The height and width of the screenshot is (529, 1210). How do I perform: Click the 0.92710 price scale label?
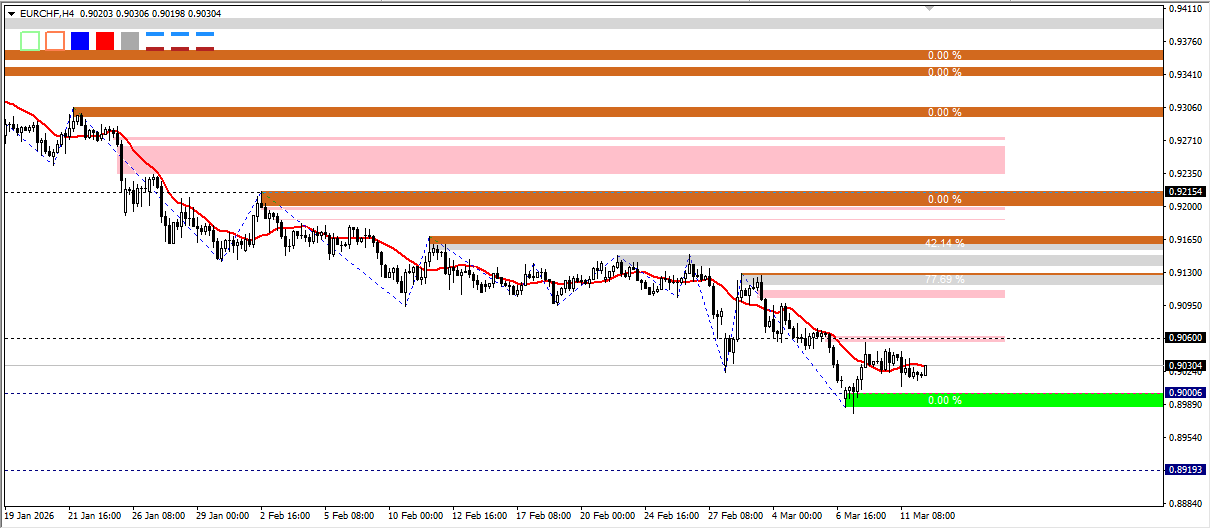(1186, 141)
